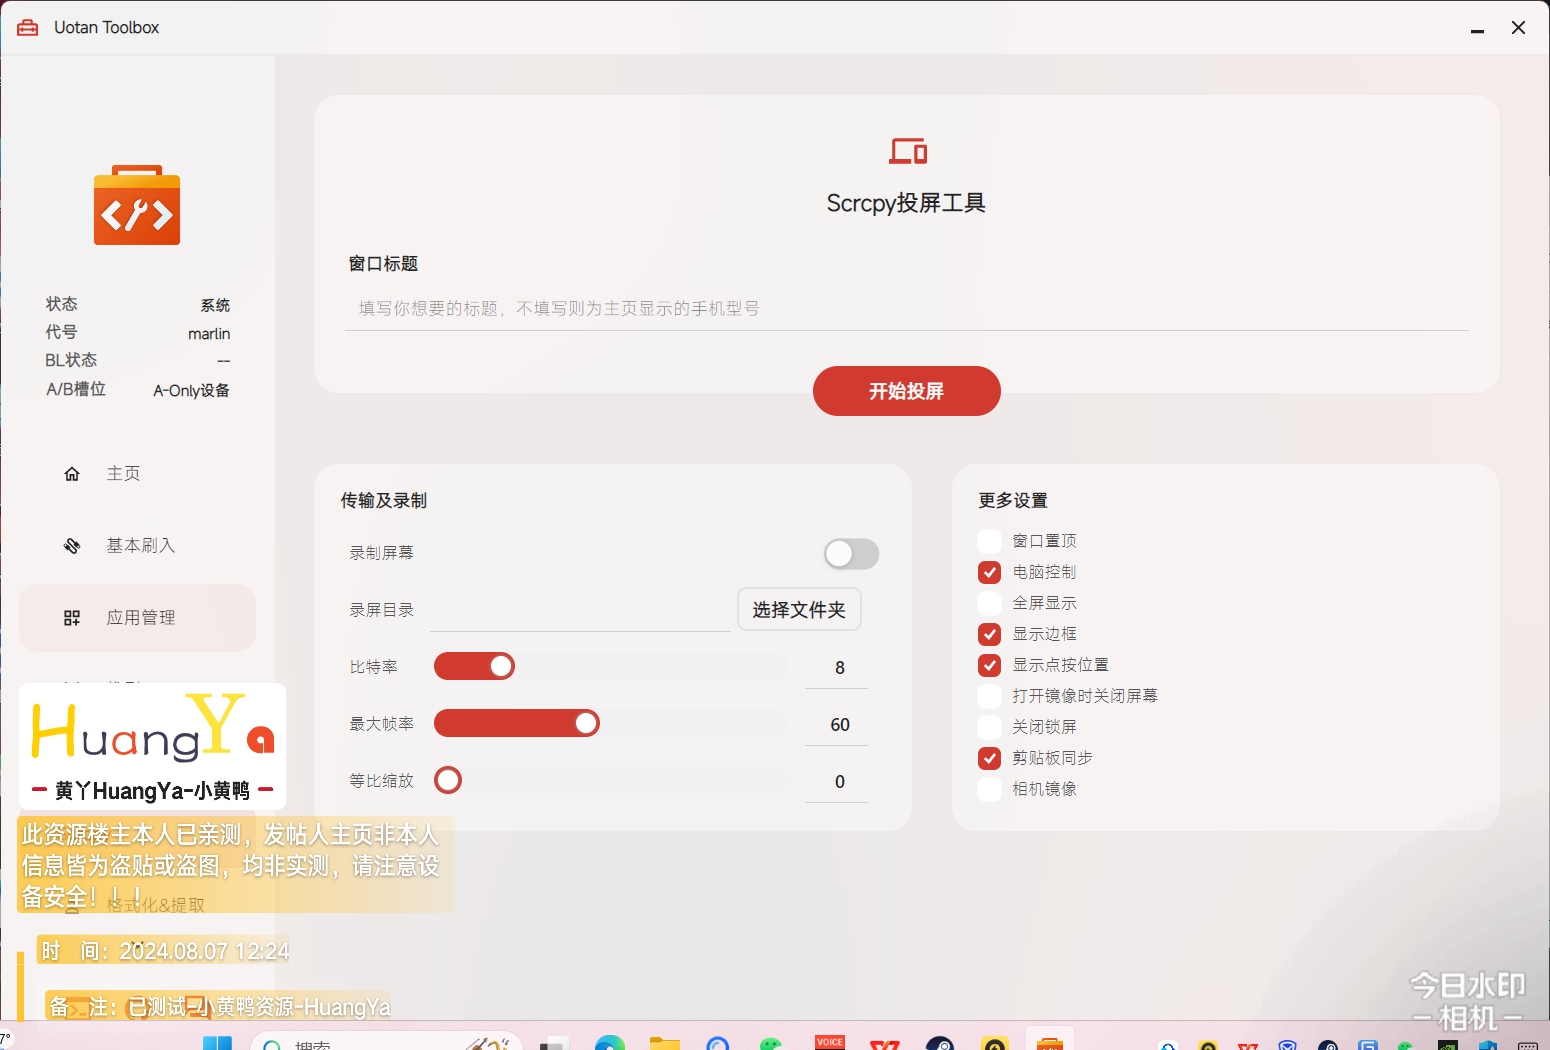This screenshot has height=1050, width=1550.
Task: Click the 最大帧率 slider handle
Action: click(586, 723)
